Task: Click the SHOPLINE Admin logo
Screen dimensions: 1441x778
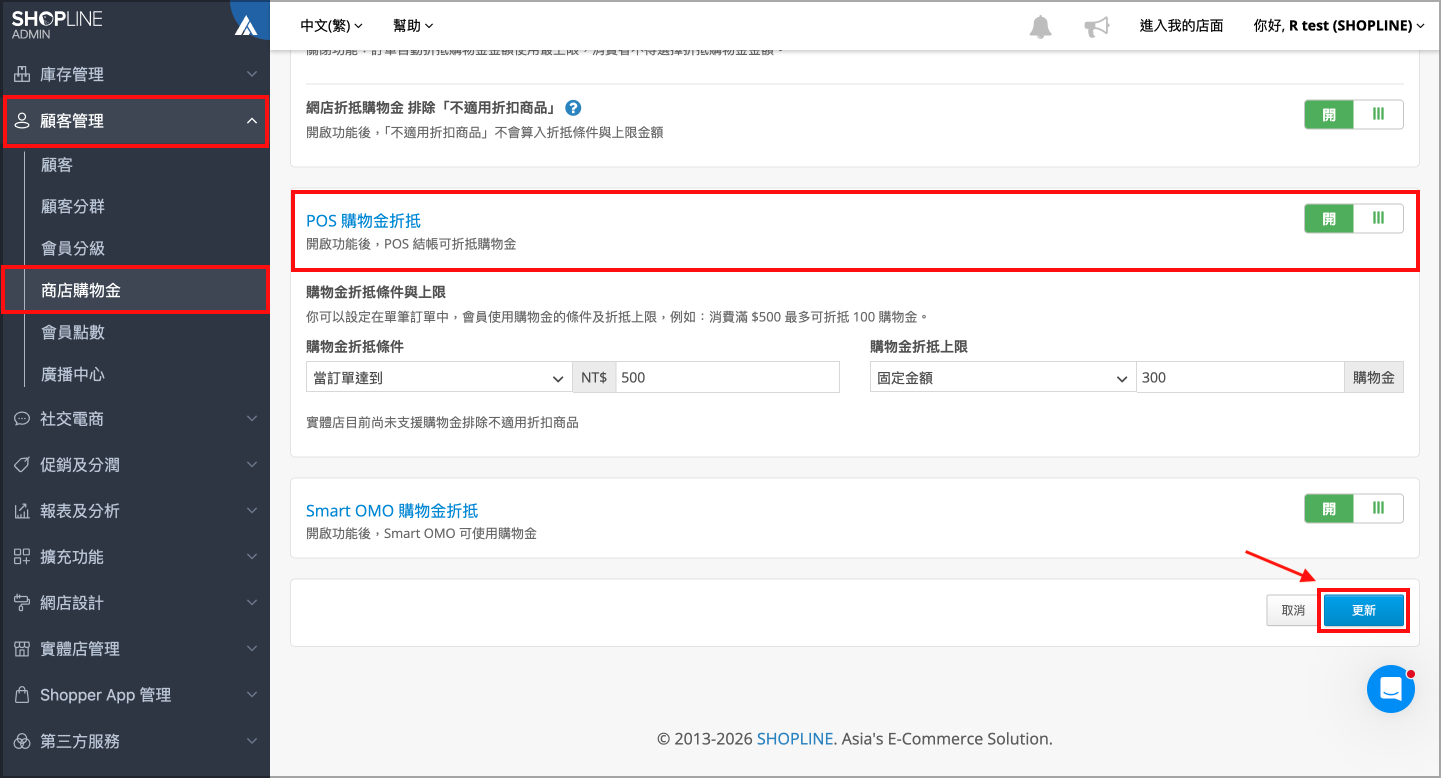Action: 57,24
